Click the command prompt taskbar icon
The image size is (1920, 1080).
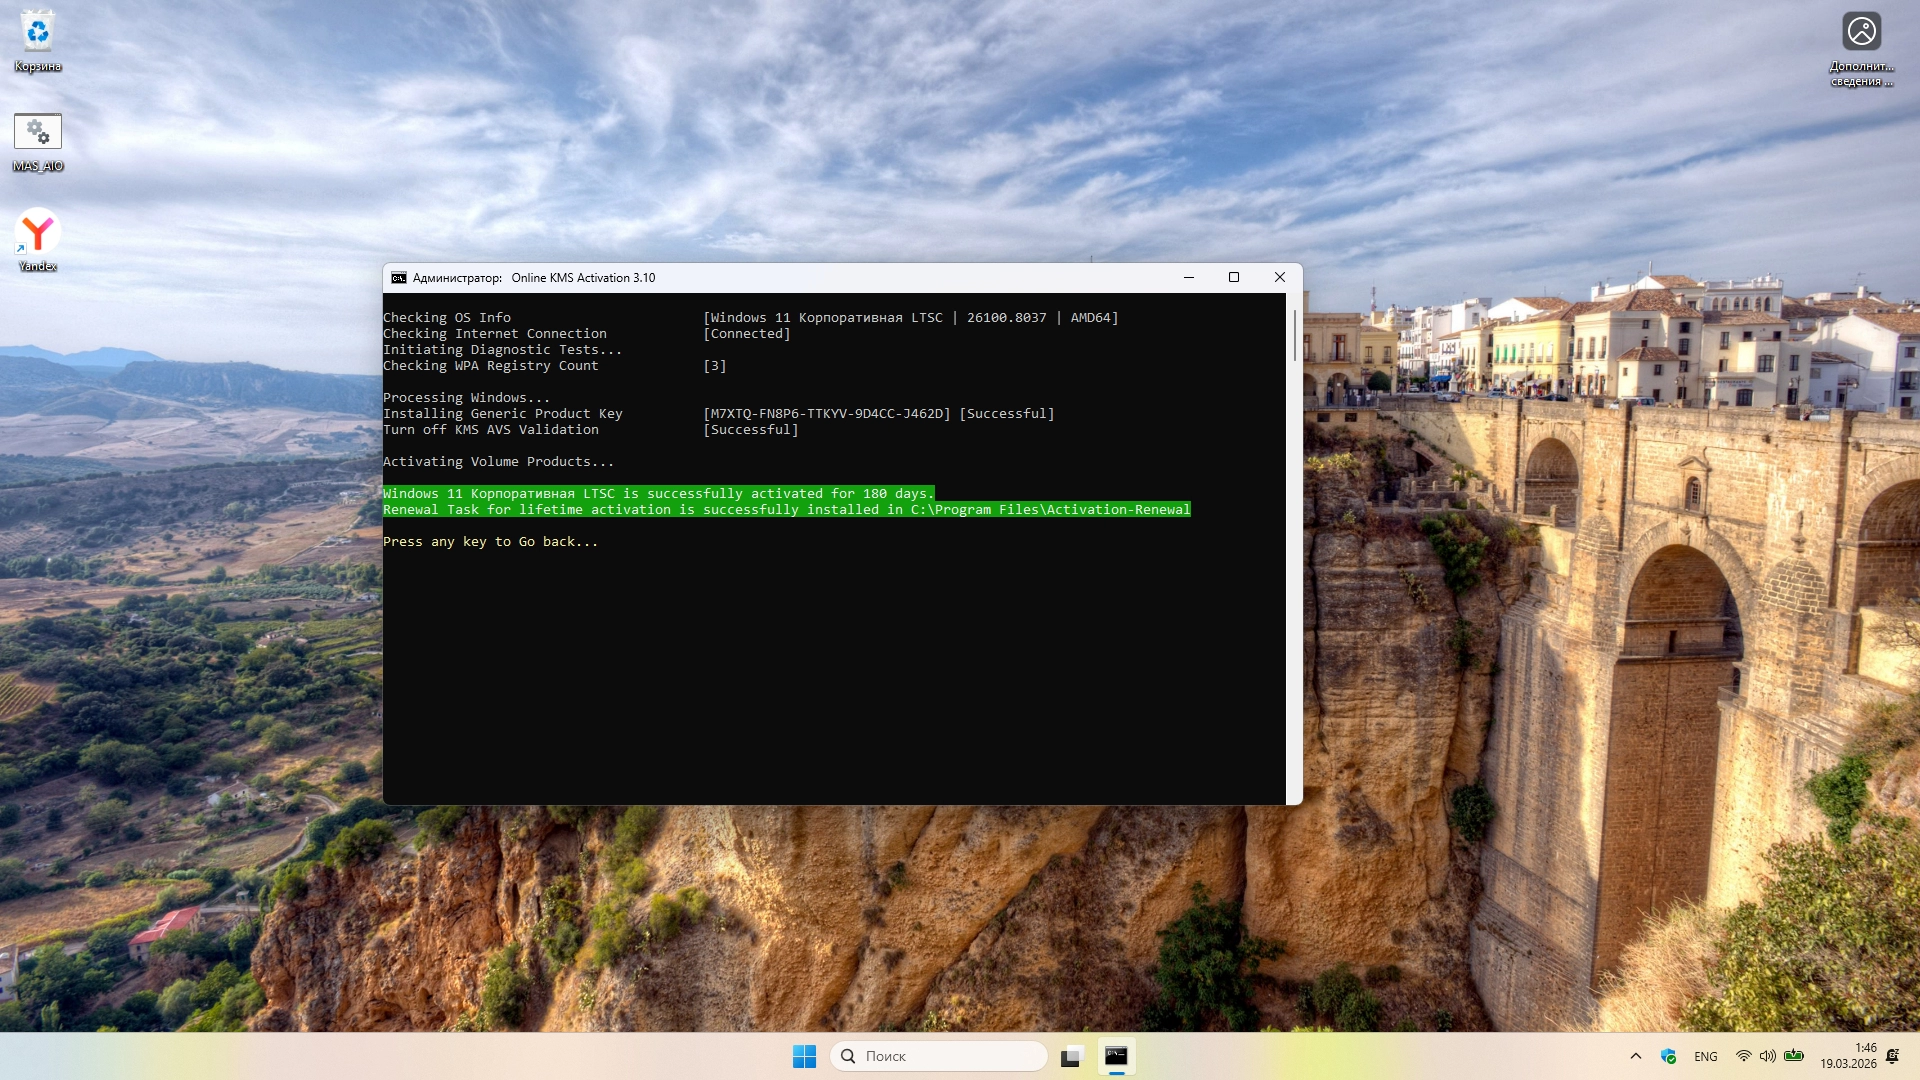tap(1116, 1056)
